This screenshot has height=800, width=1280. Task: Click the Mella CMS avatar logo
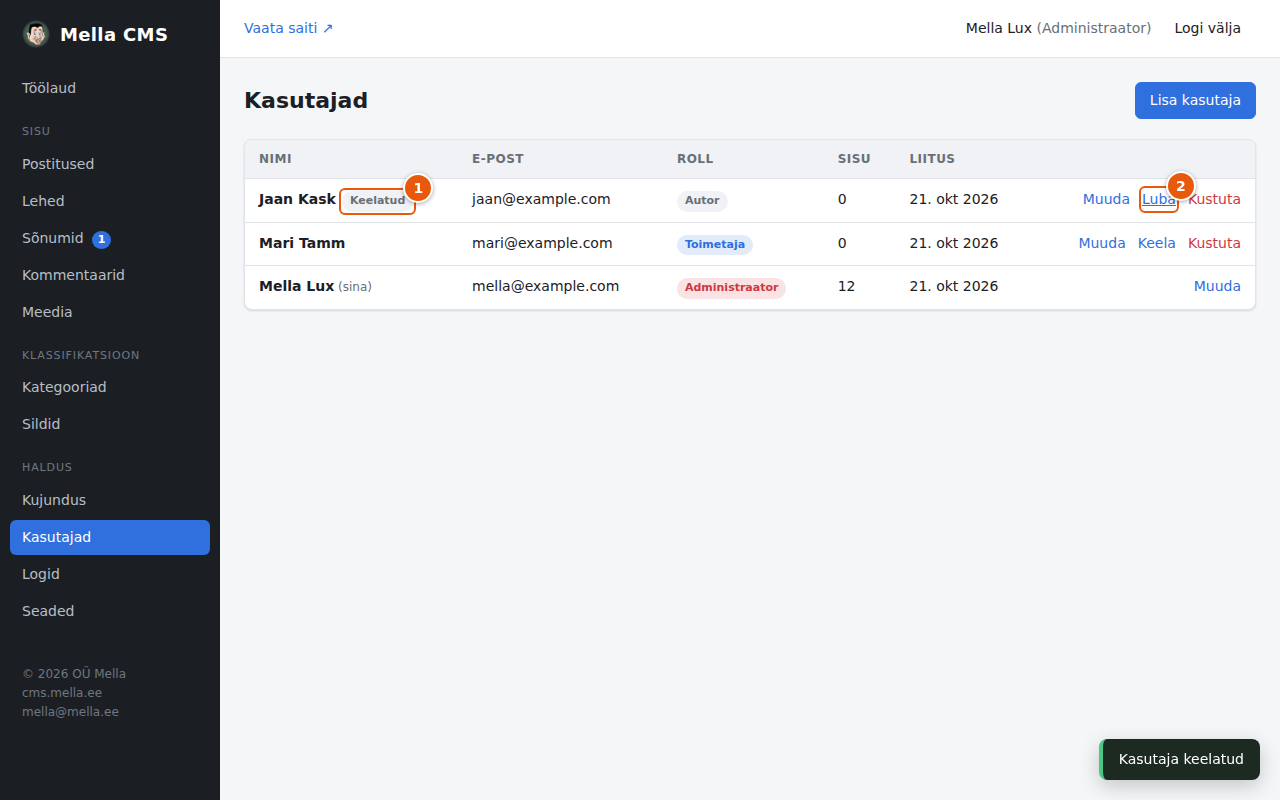(36, 34)
